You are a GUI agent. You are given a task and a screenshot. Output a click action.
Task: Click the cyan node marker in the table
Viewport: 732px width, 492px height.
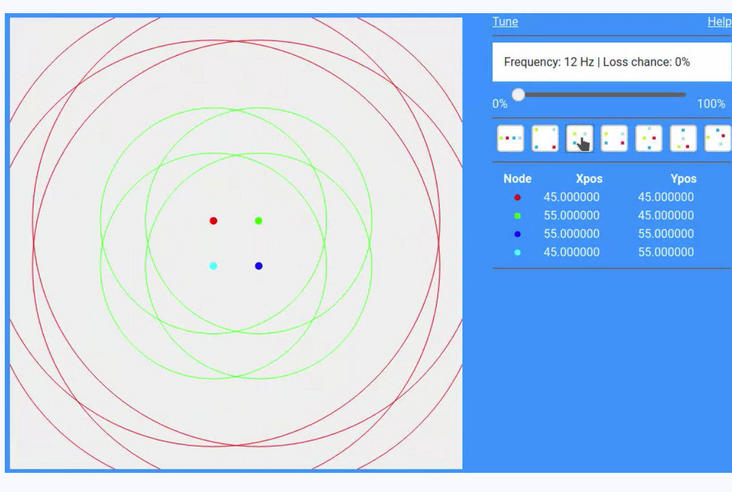click(x=517, y=253)
